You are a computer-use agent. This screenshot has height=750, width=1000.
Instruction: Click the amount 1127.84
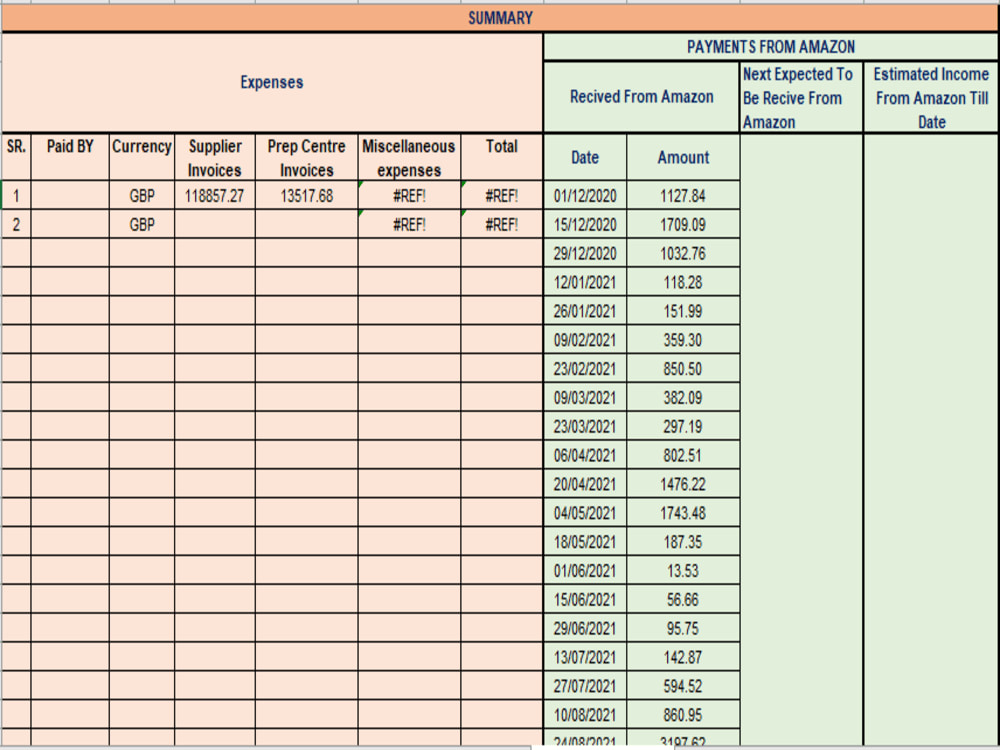683,195
